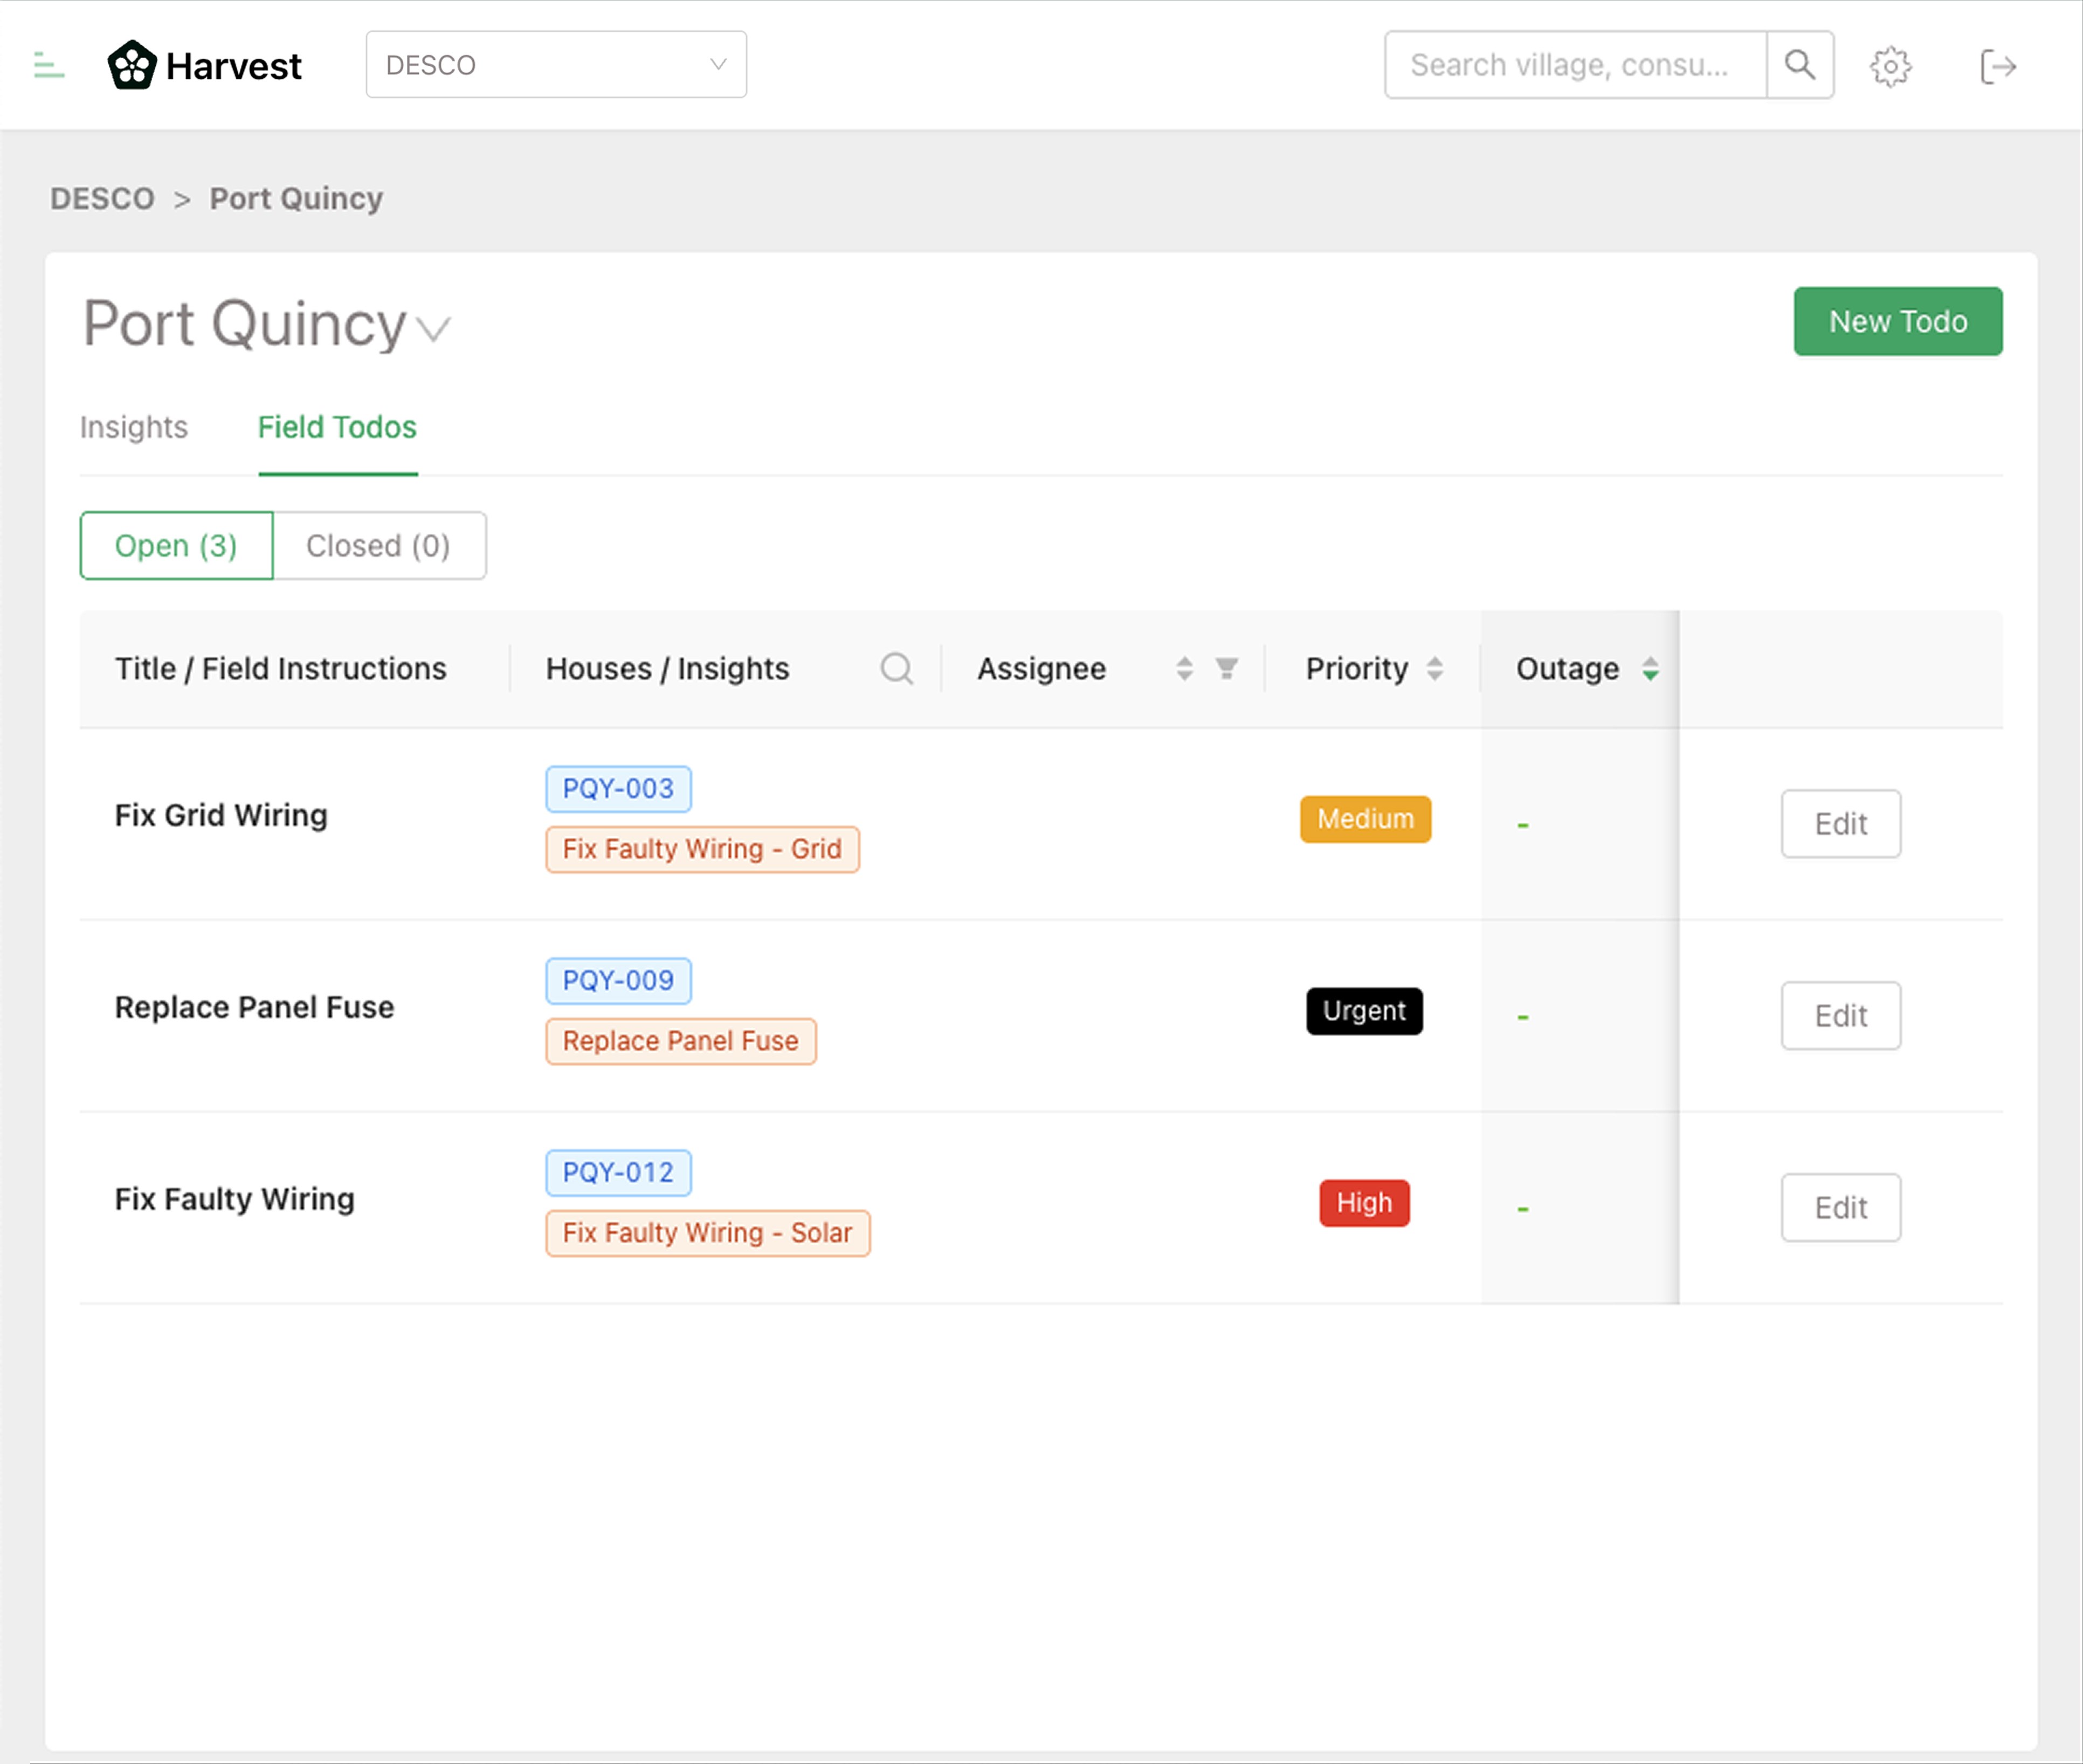Show Closed (0) todos

point(379,546)
